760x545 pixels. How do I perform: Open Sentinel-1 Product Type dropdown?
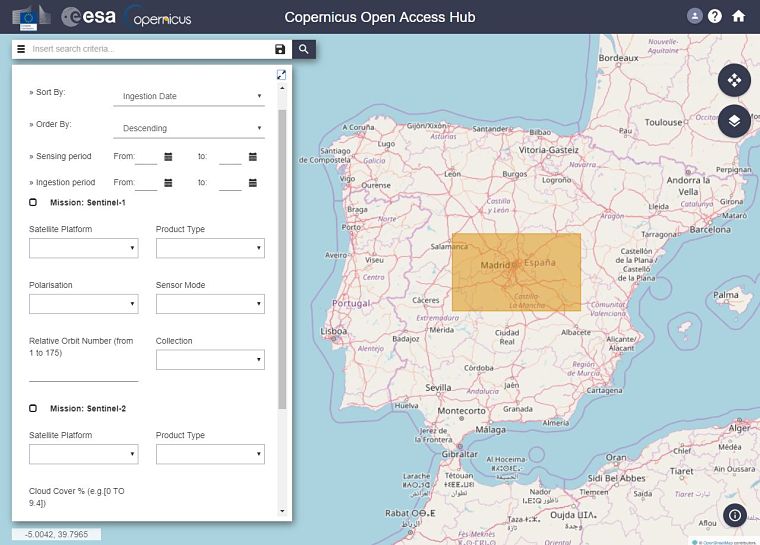click(x=210, y=248)
